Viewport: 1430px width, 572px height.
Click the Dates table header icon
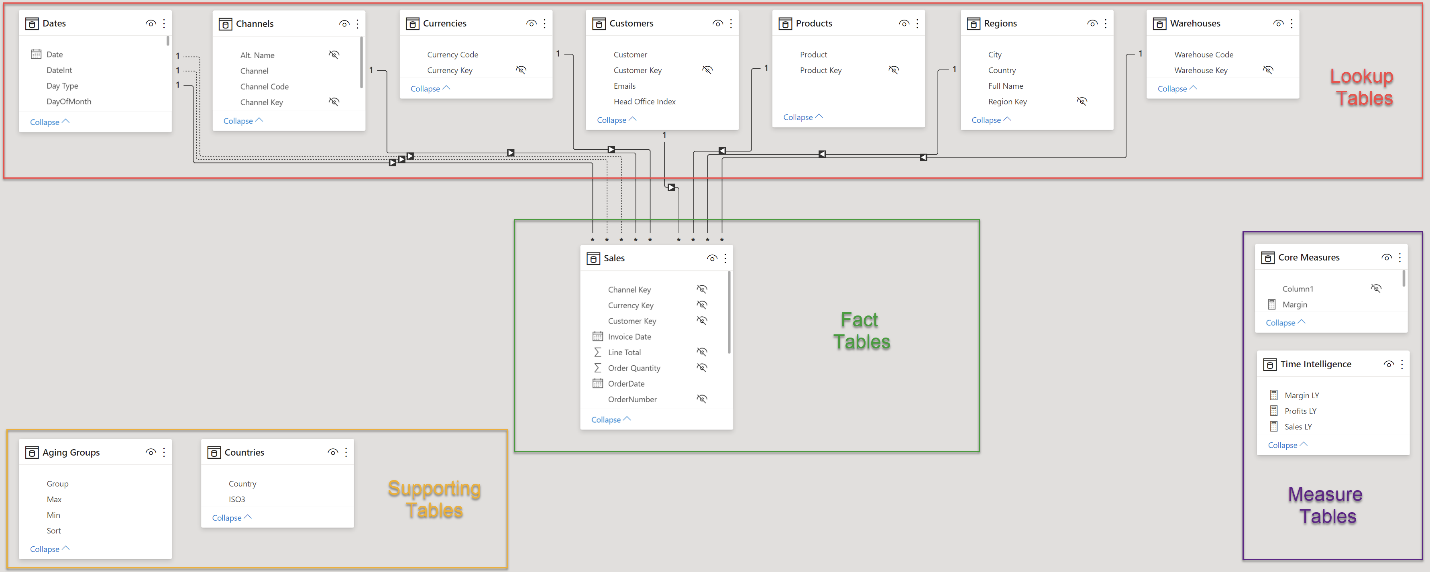pos(32,23)
